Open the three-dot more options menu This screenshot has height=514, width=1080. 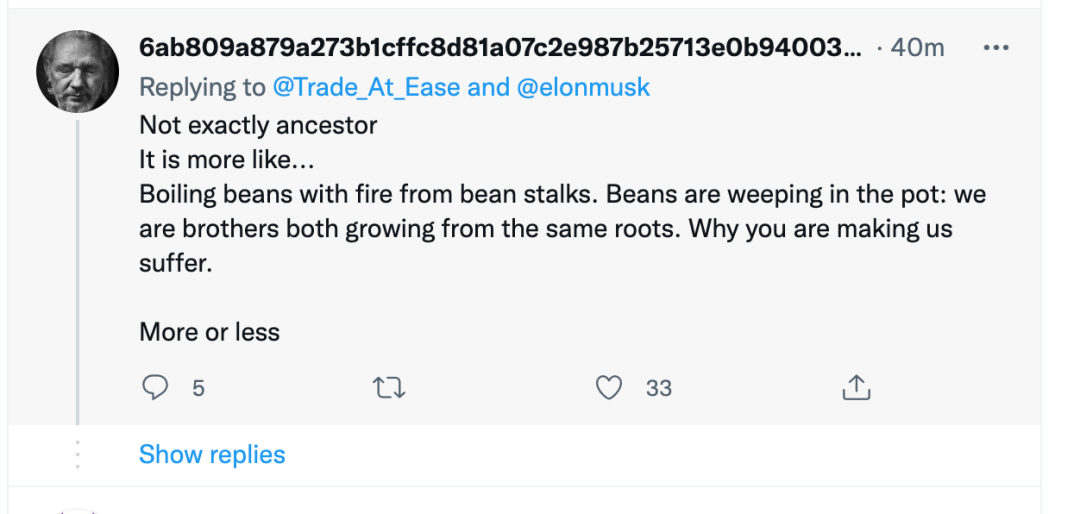(x=996, y=47)
